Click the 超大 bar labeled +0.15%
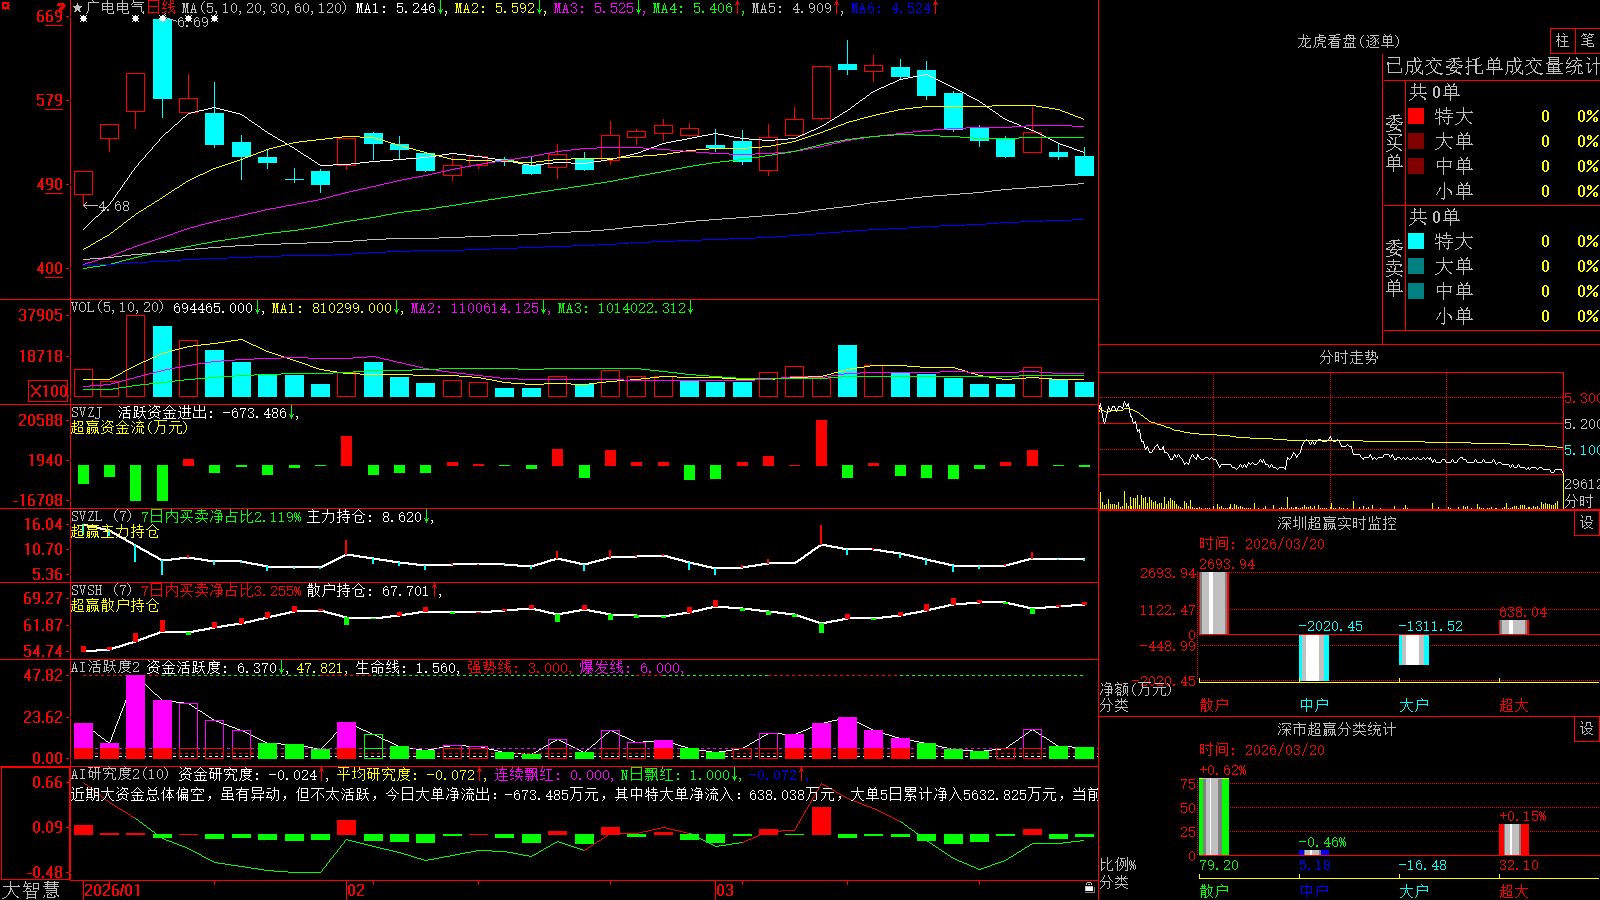The image size is (1600, 900). tap(1513, 840)
